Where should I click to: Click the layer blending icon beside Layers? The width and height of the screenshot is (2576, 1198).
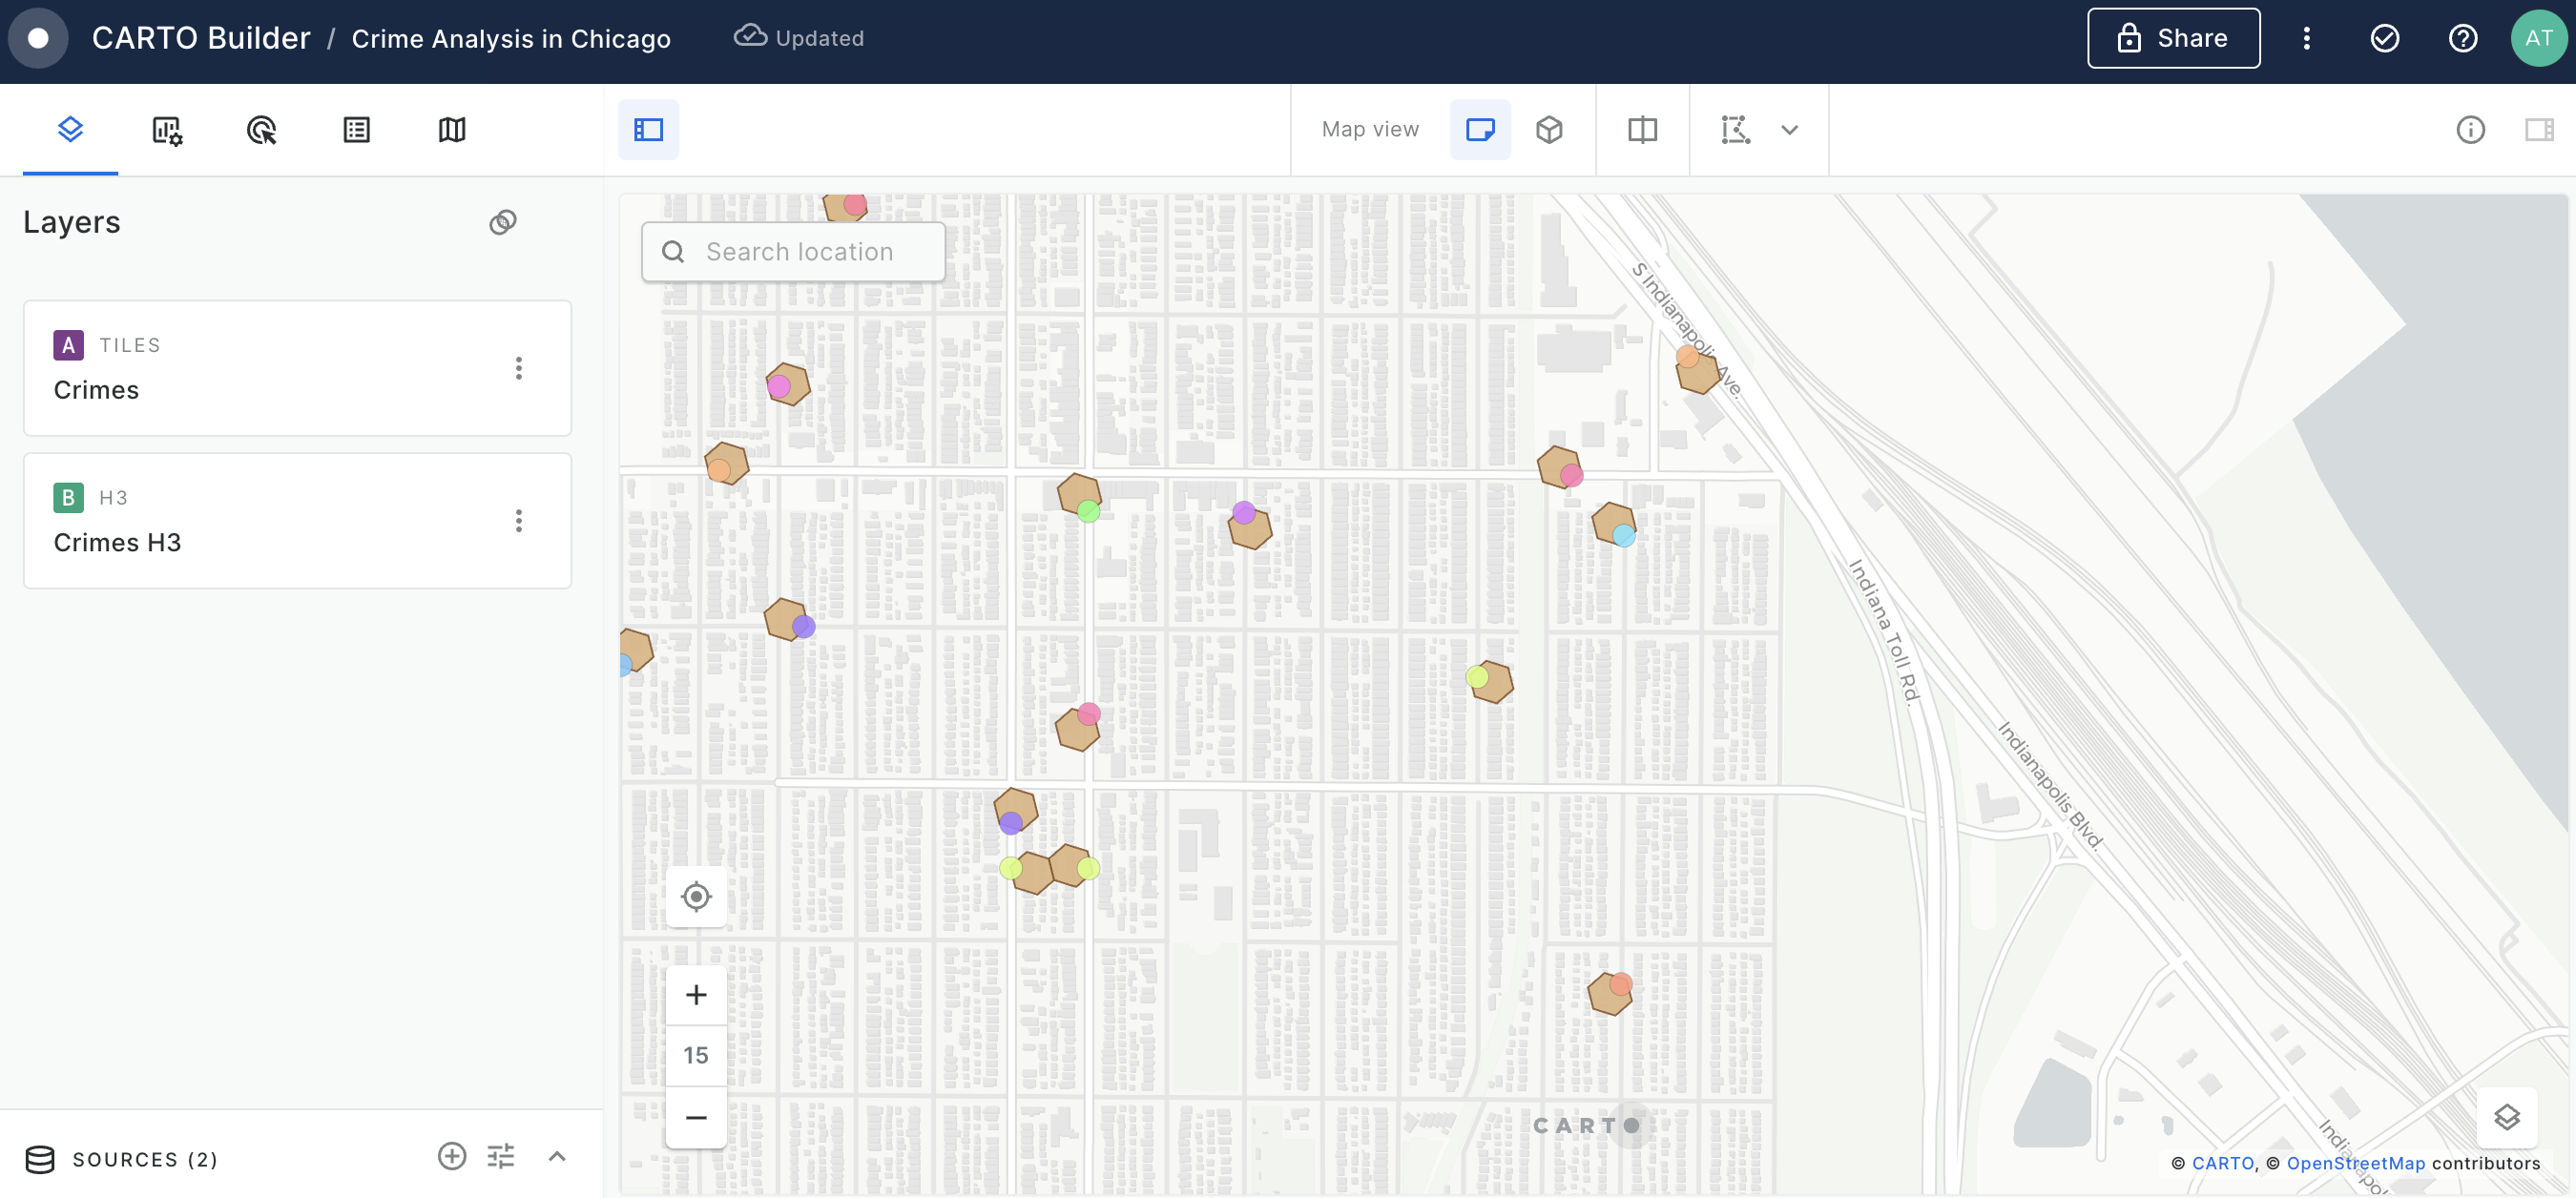pyautogui.click(x=503, y=222)
